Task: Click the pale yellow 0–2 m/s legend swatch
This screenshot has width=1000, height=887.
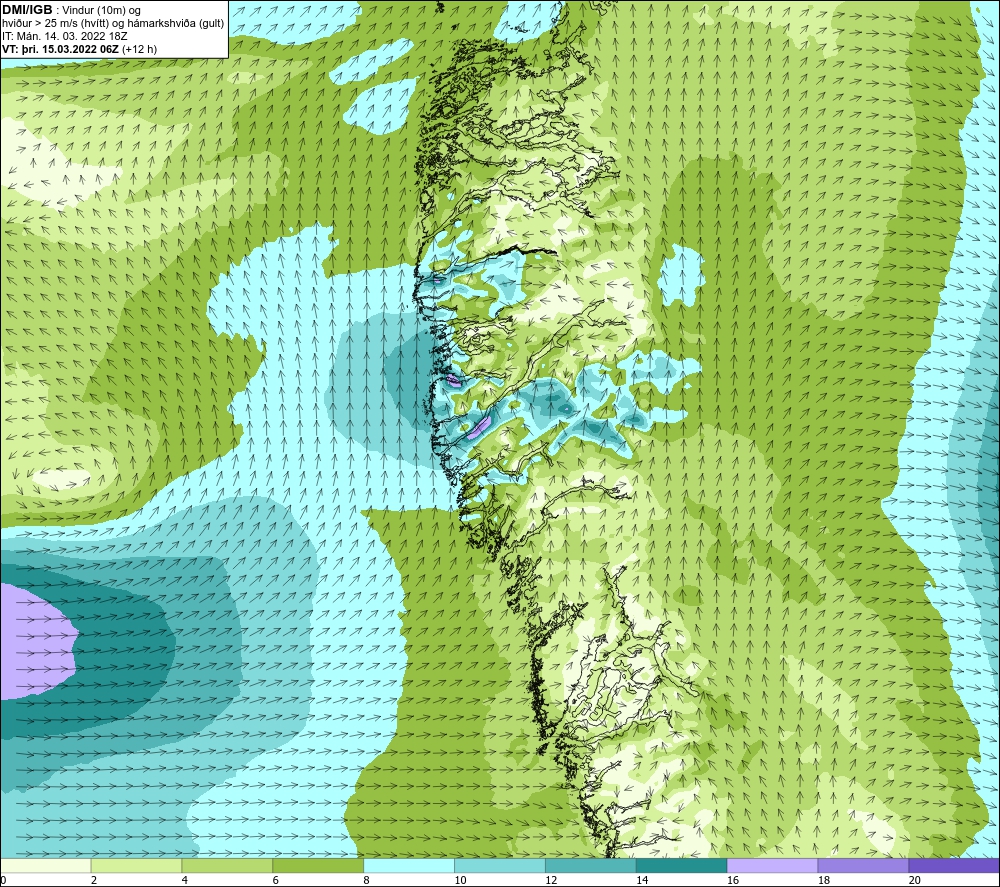Action: [45, 865]
